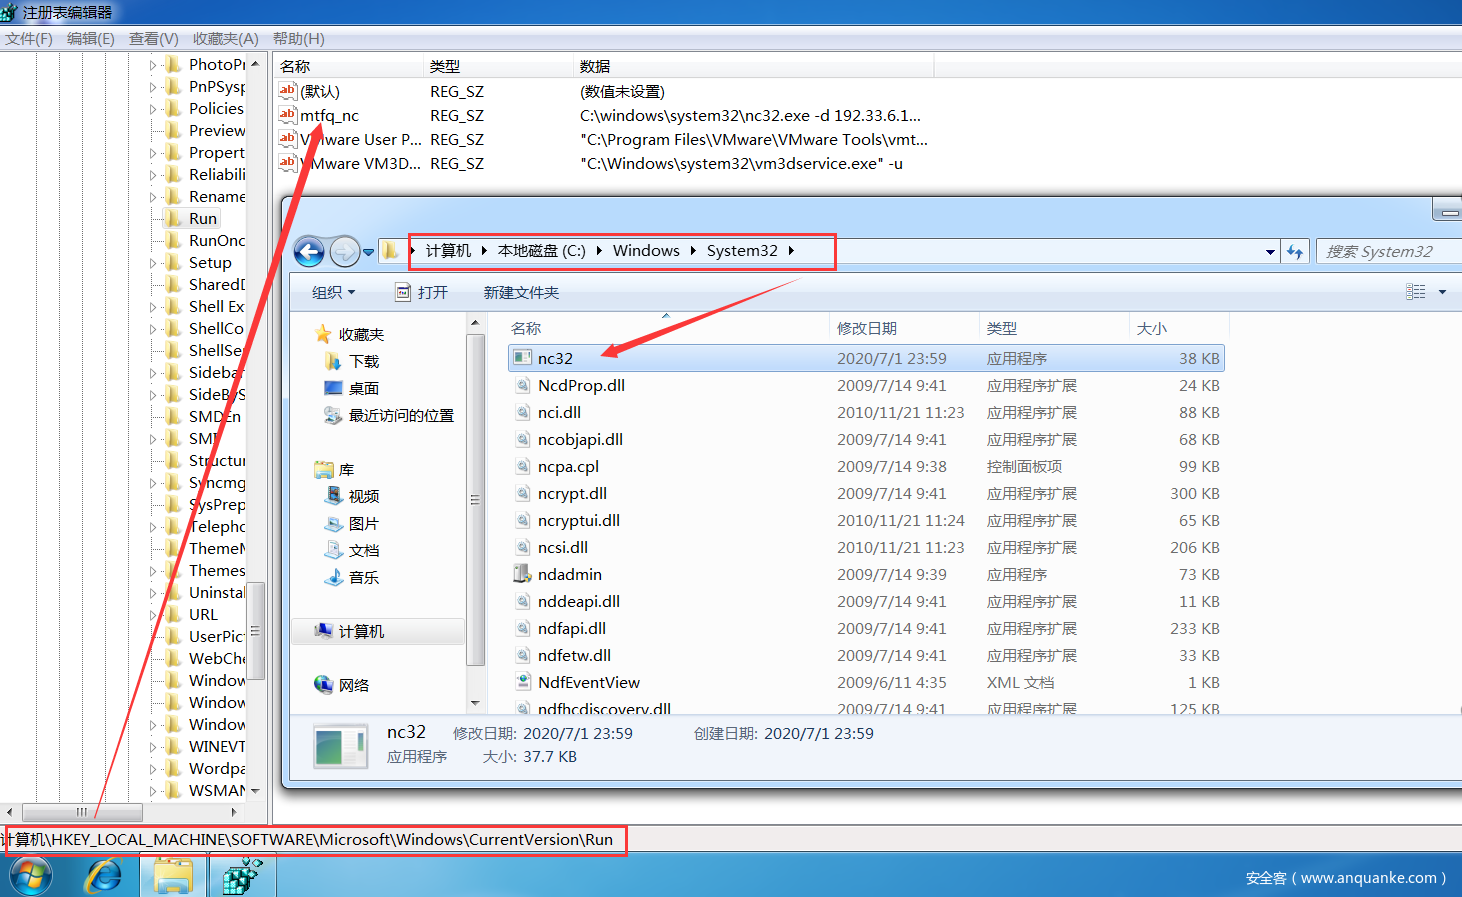Click the 收藏夹 star icon
Viewport: 1462px width, 897px height.
pos(322,334)
